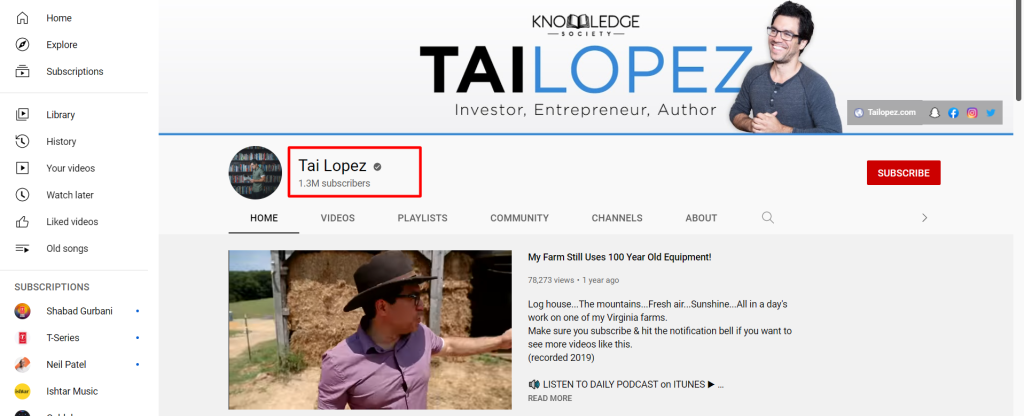
Task: Click the Watch later clock icon
Action: [x=22, y=195]
